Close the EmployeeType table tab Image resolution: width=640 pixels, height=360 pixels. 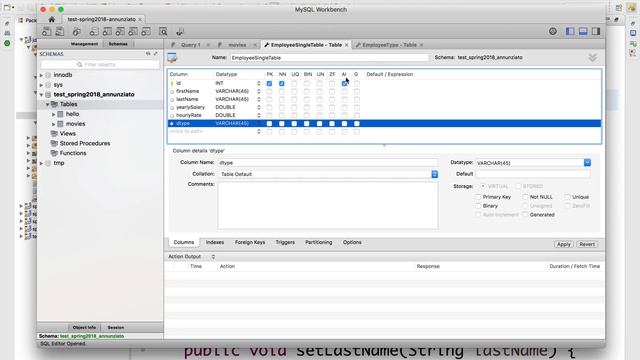click(421, 45)
